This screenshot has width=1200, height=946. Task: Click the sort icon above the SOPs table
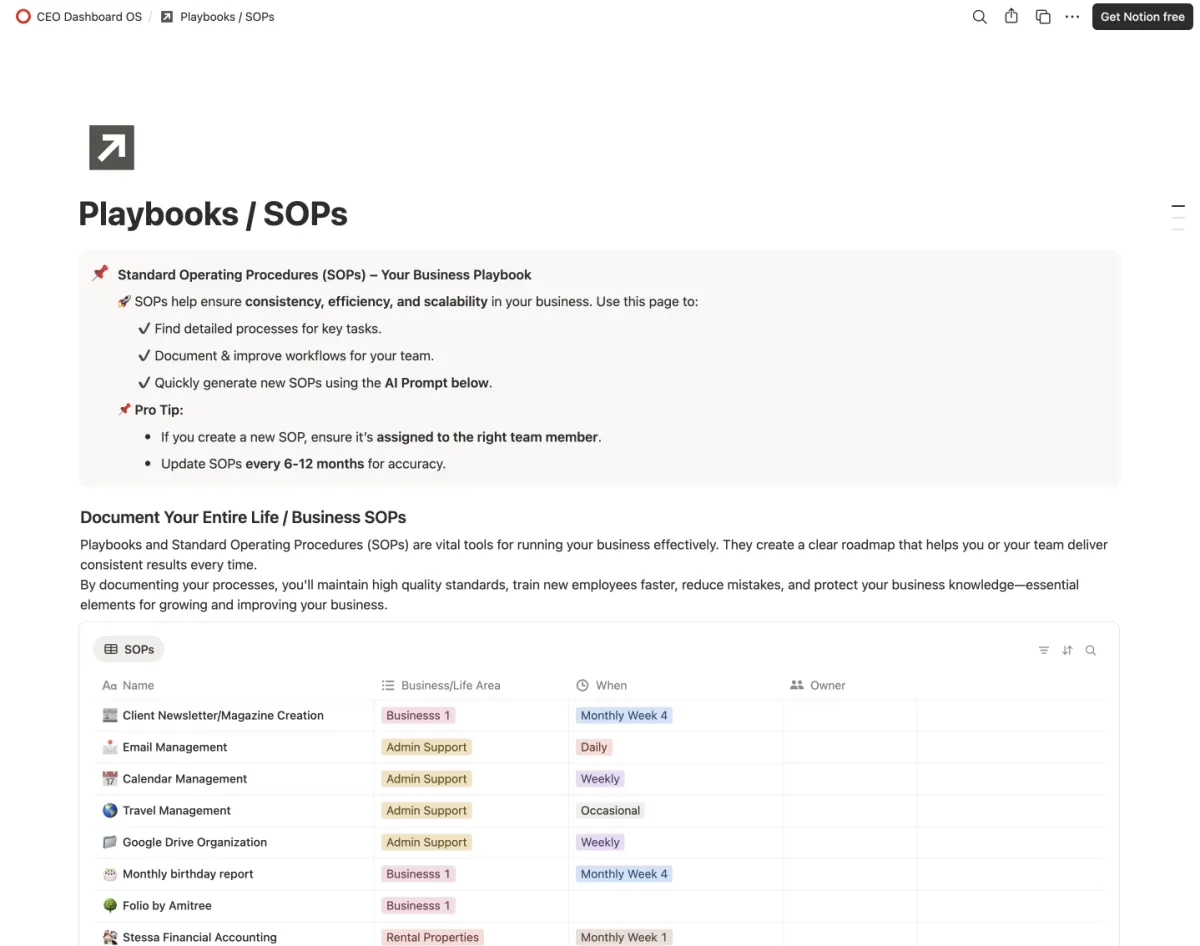click(x=1067, y=650)
